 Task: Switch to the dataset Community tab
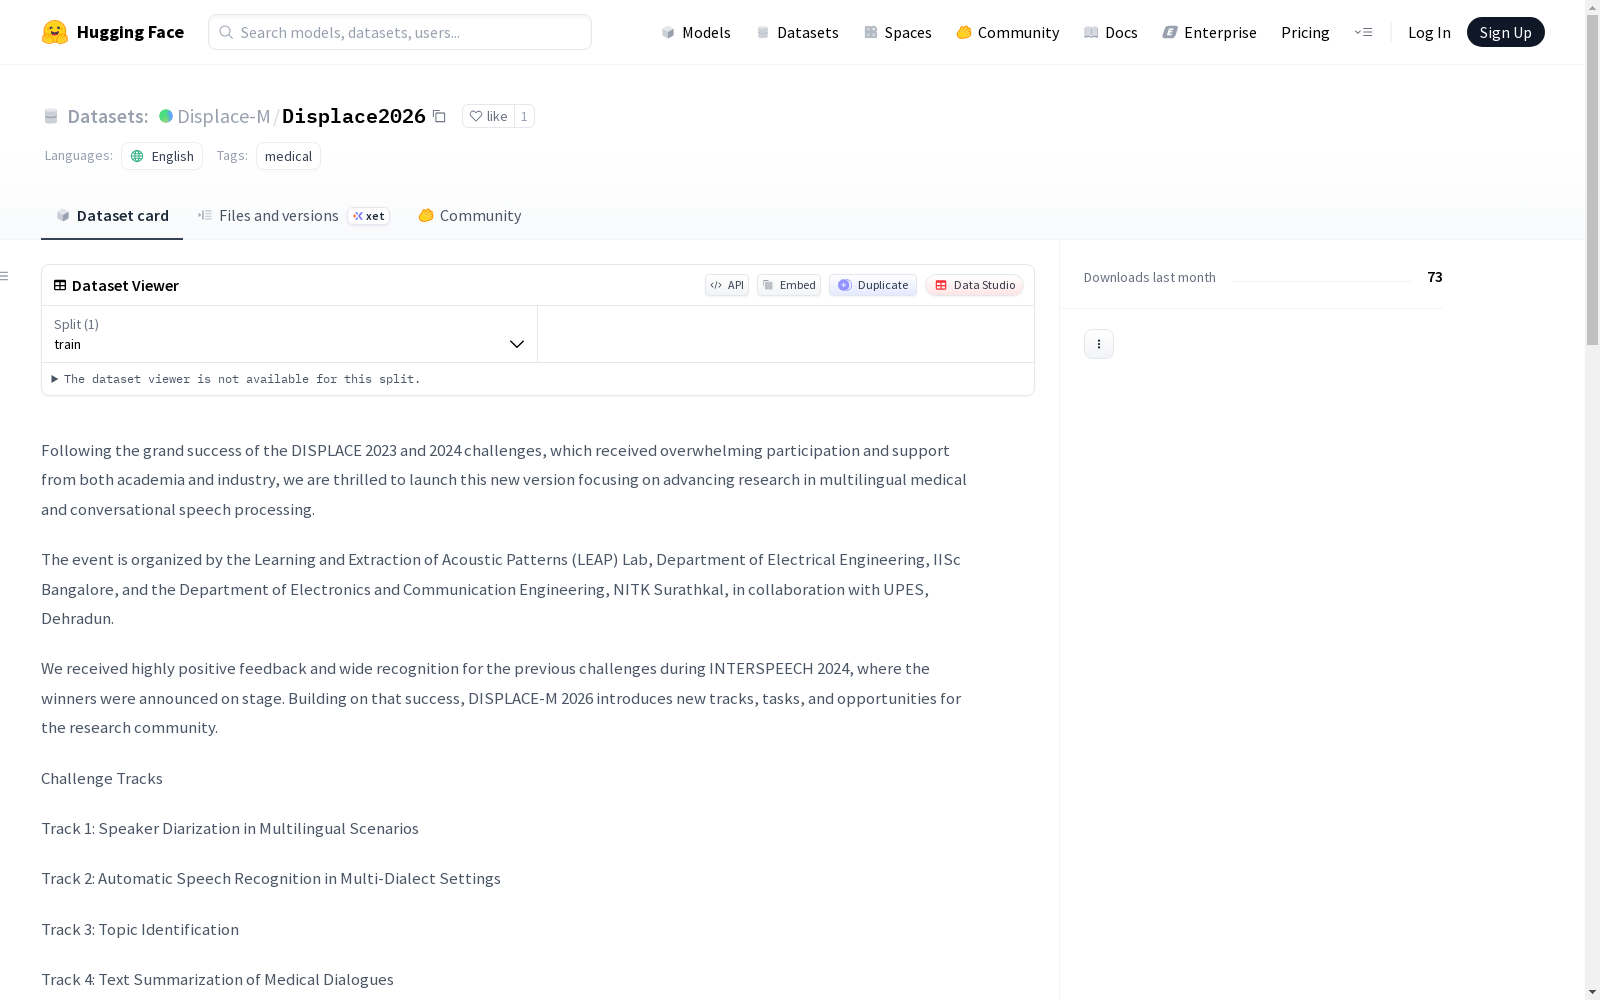[x=469, y=216]
